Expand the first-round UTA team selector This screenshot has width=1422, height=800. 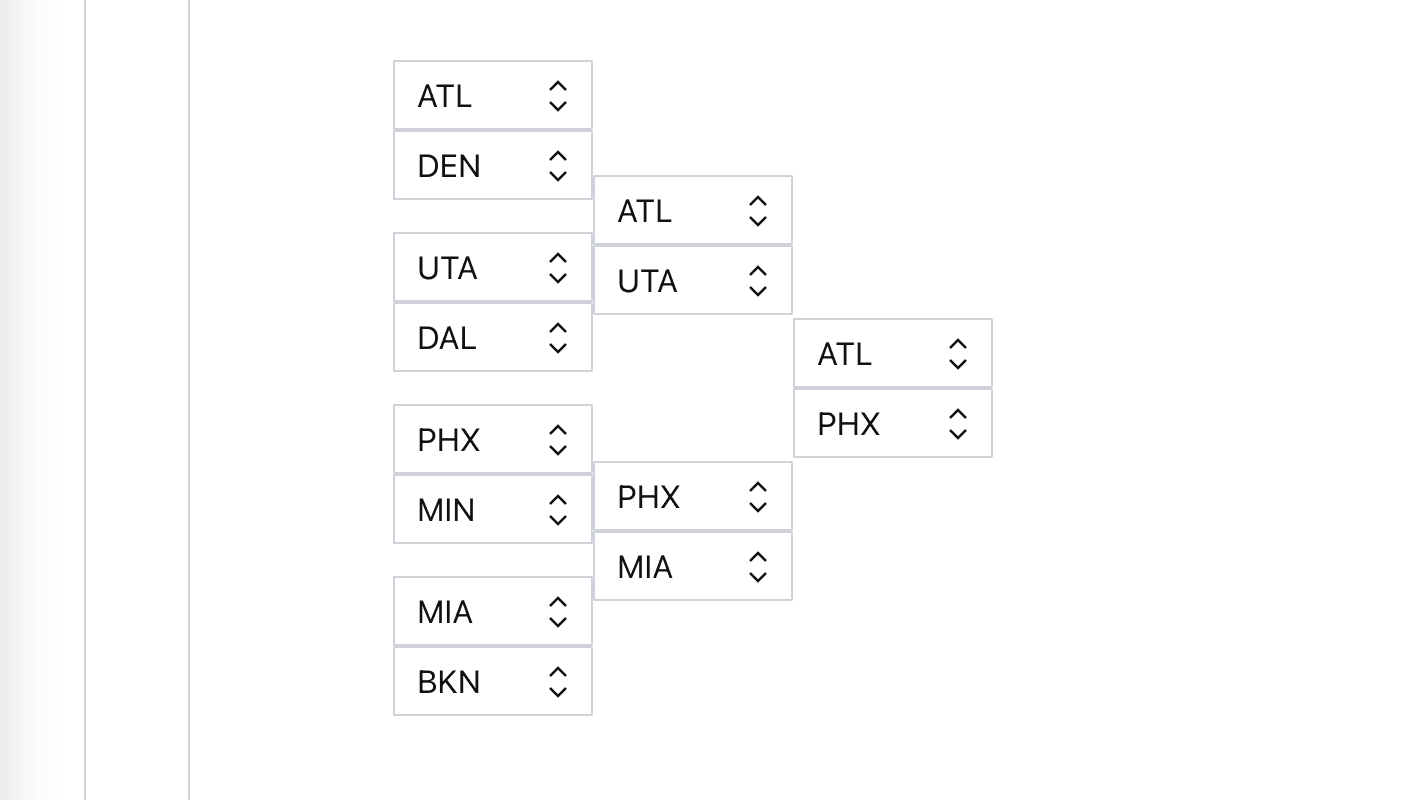[x=492, y=268]
